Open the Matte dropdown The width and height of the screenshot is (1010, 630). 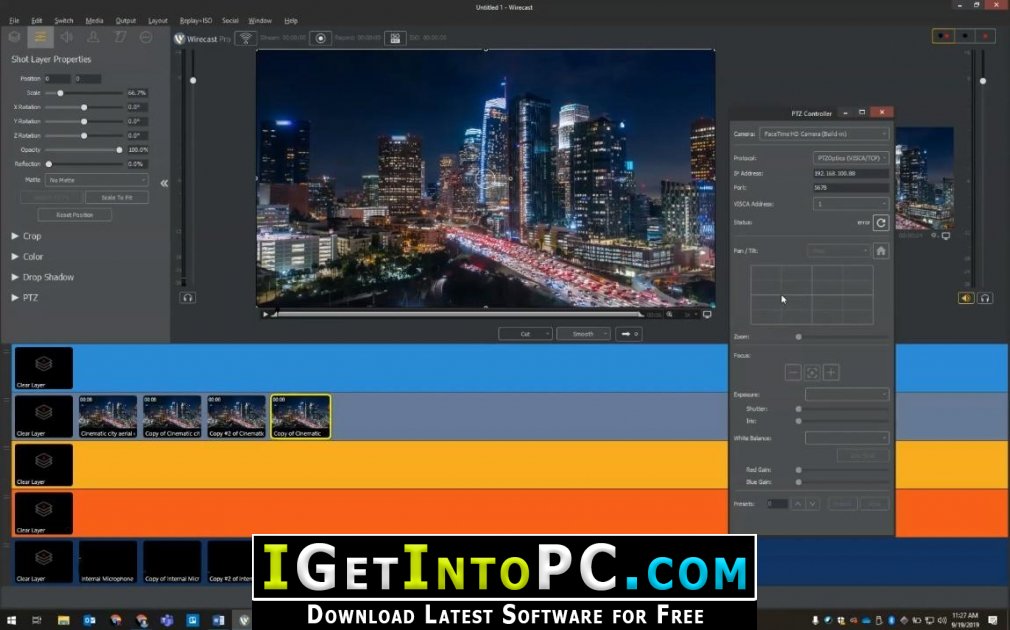pyautogui.click(x=97, y=180)
